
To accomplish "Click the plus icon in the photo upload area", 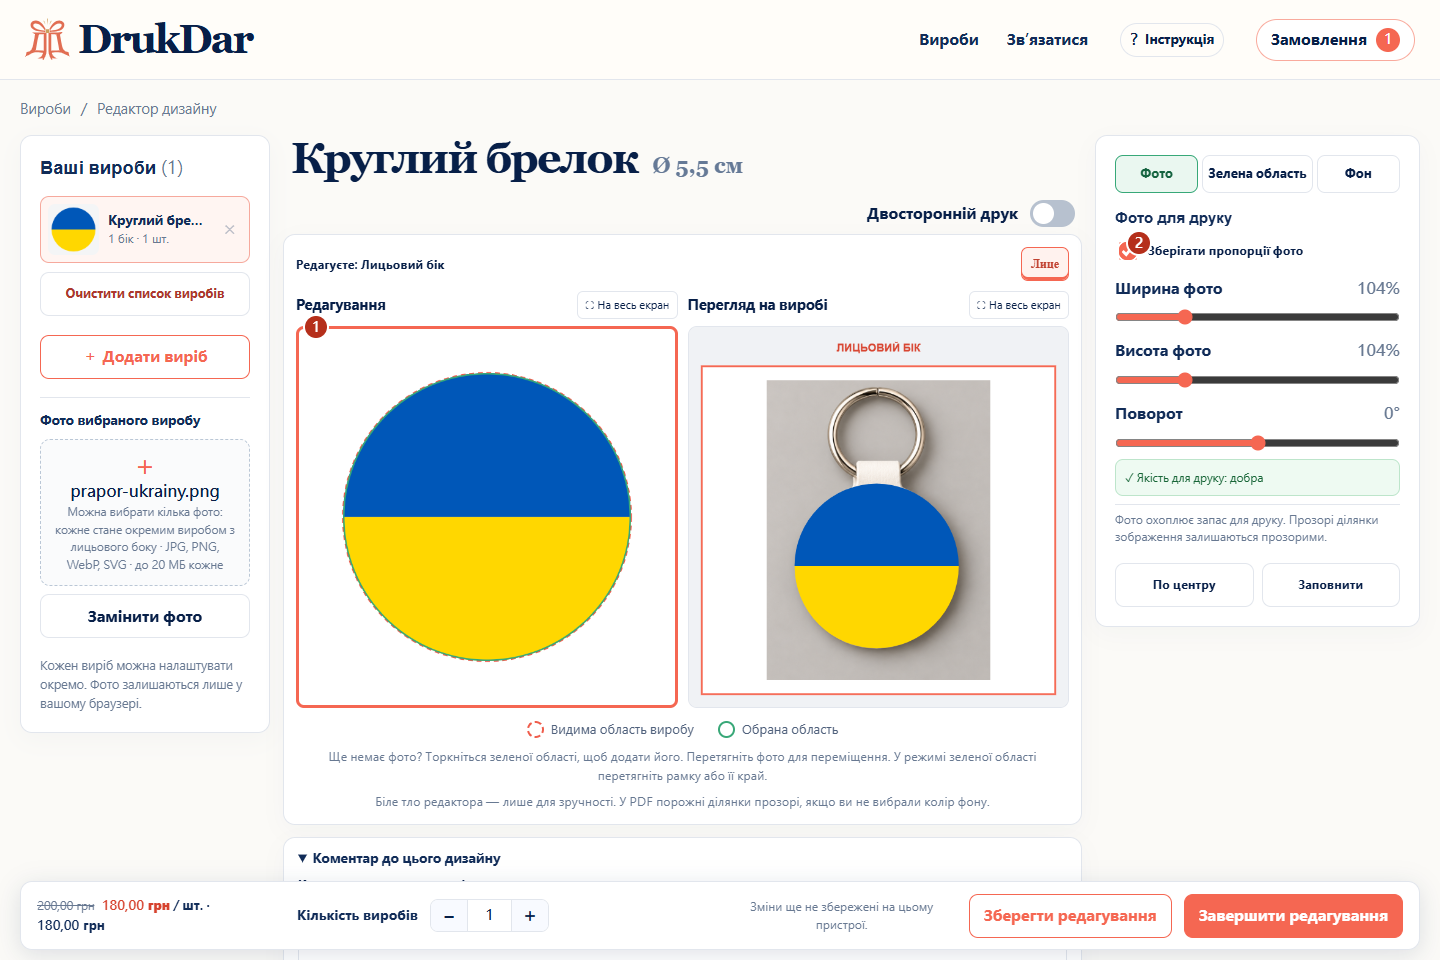I will coord(145,467).
